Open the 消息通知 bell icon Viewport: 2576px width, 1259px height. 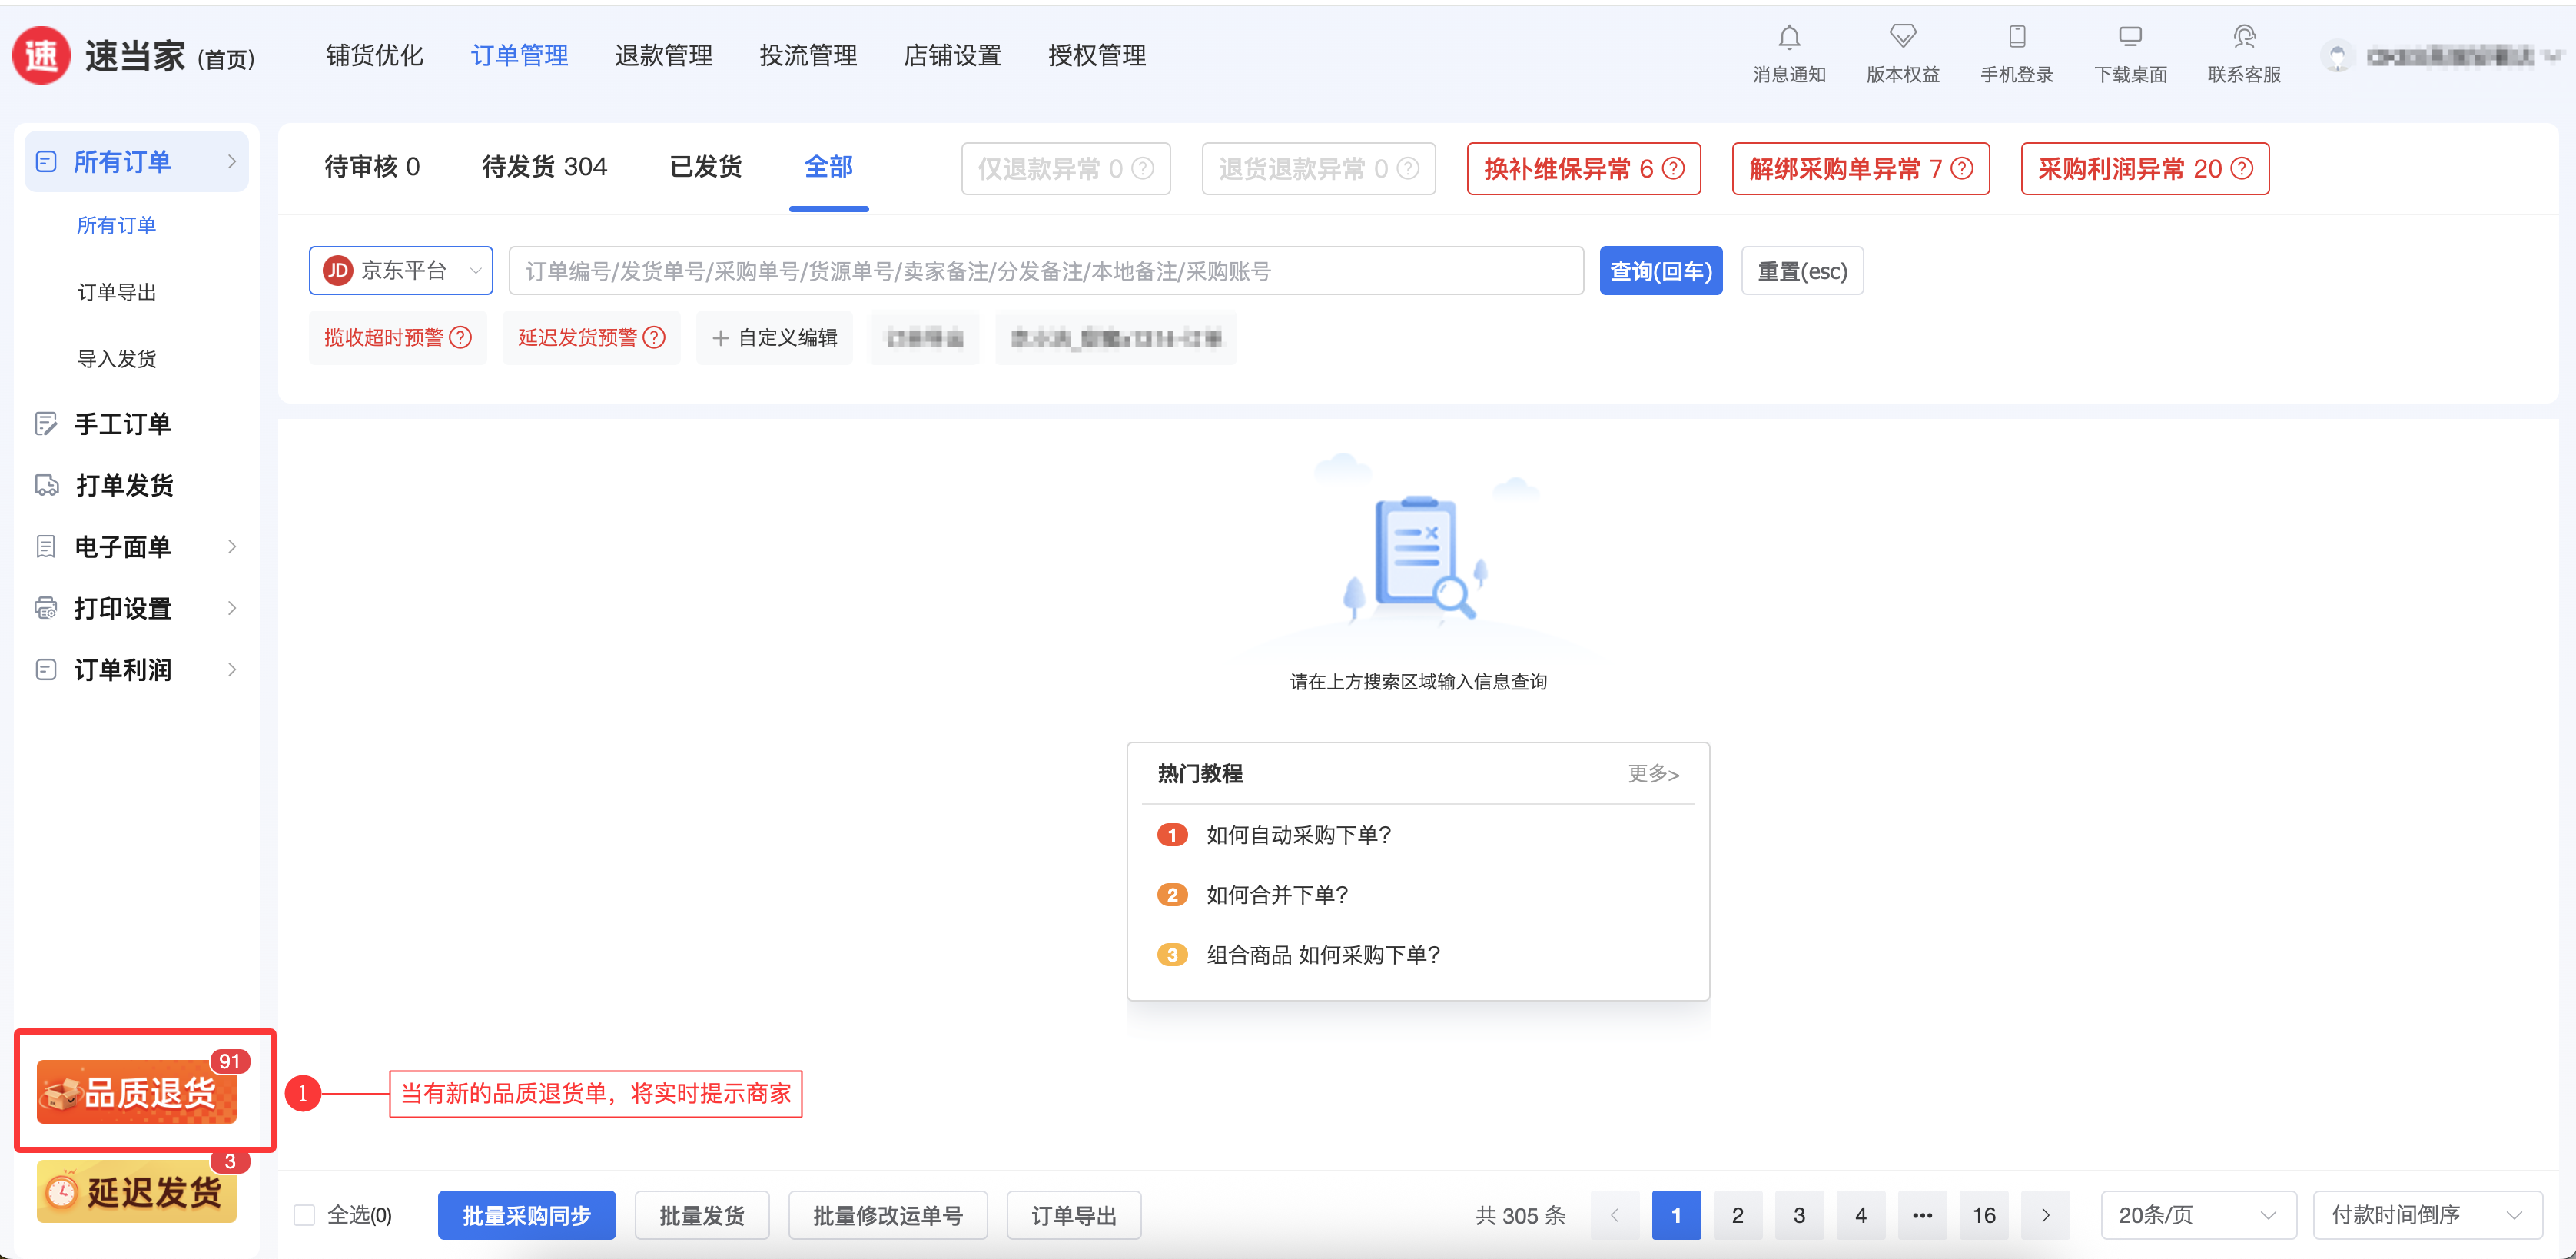[1788, 38]
